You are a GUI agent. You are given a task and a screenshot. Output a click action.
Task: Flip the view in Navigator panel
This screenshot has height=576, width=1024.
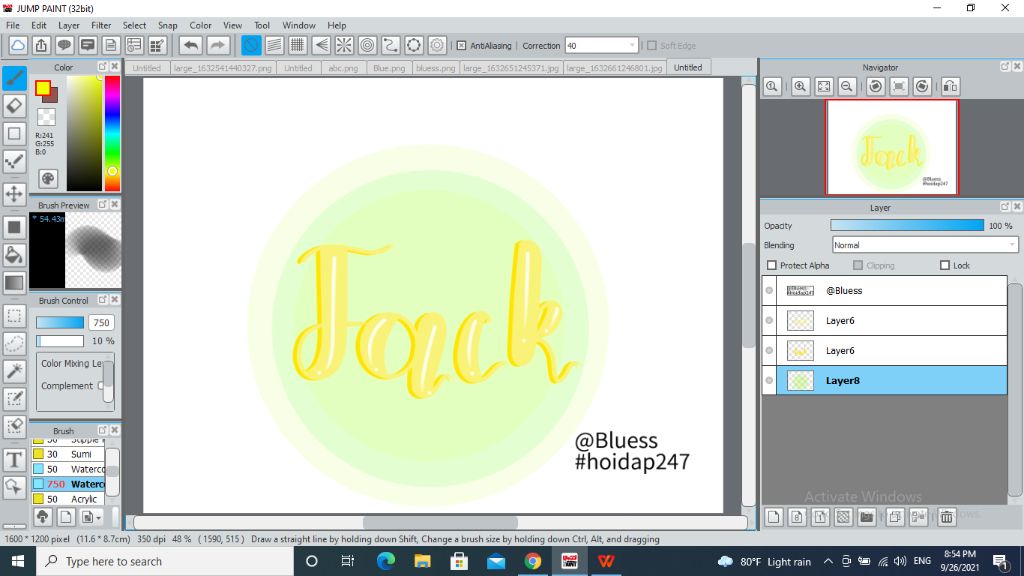(950, 86)
